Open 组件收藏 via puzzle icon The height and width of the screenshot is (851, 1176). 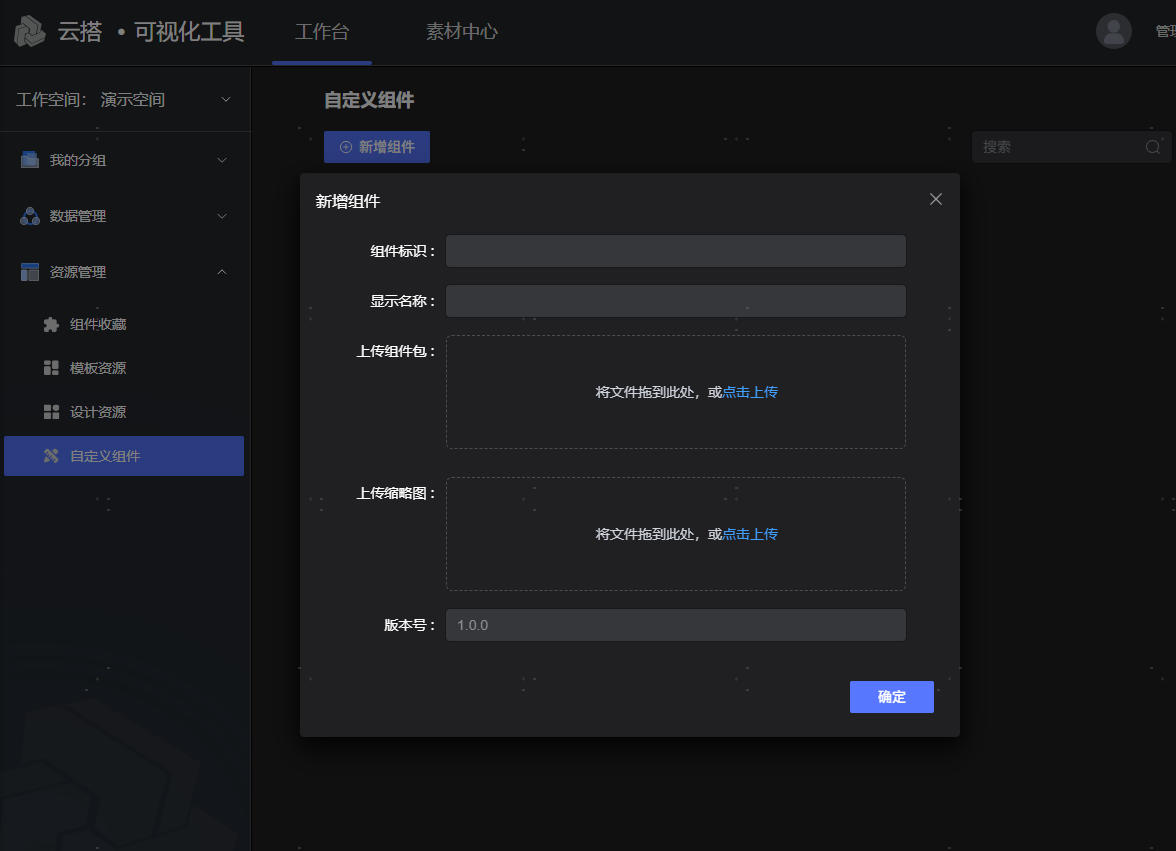pos(51,324)
